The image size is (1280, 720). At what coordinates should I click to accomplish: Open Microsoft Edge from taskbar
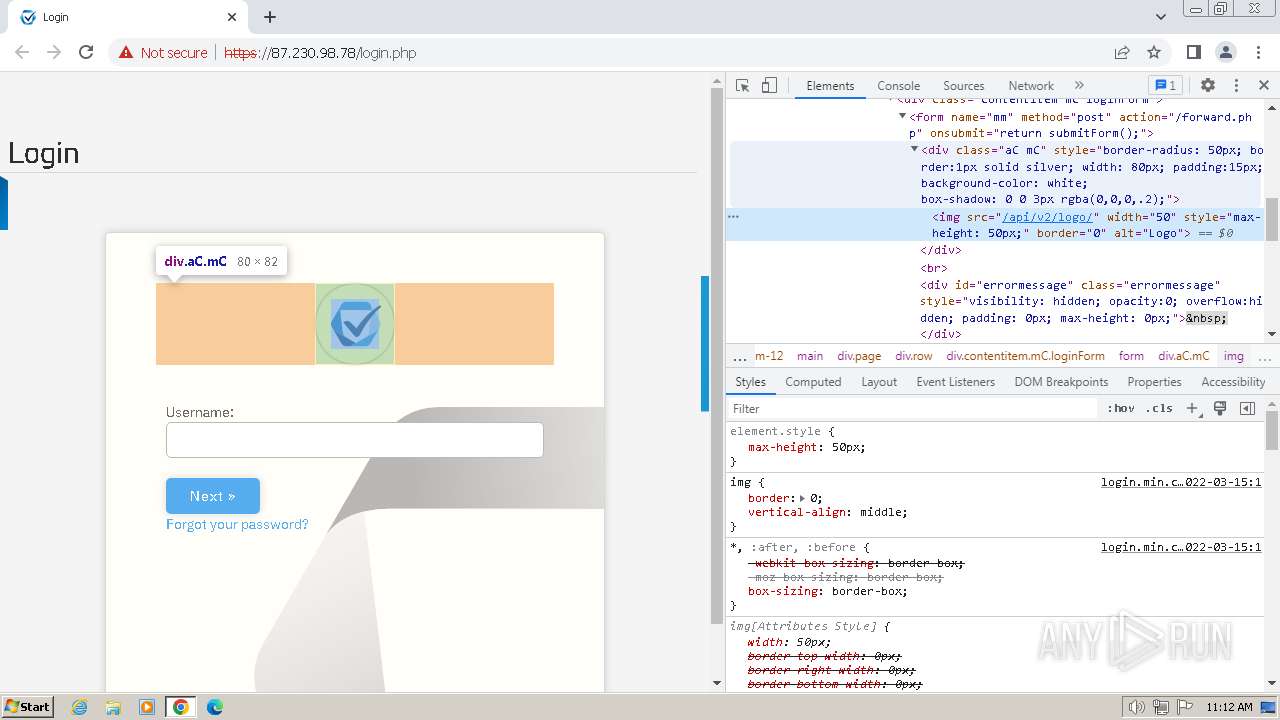(214, 707)
